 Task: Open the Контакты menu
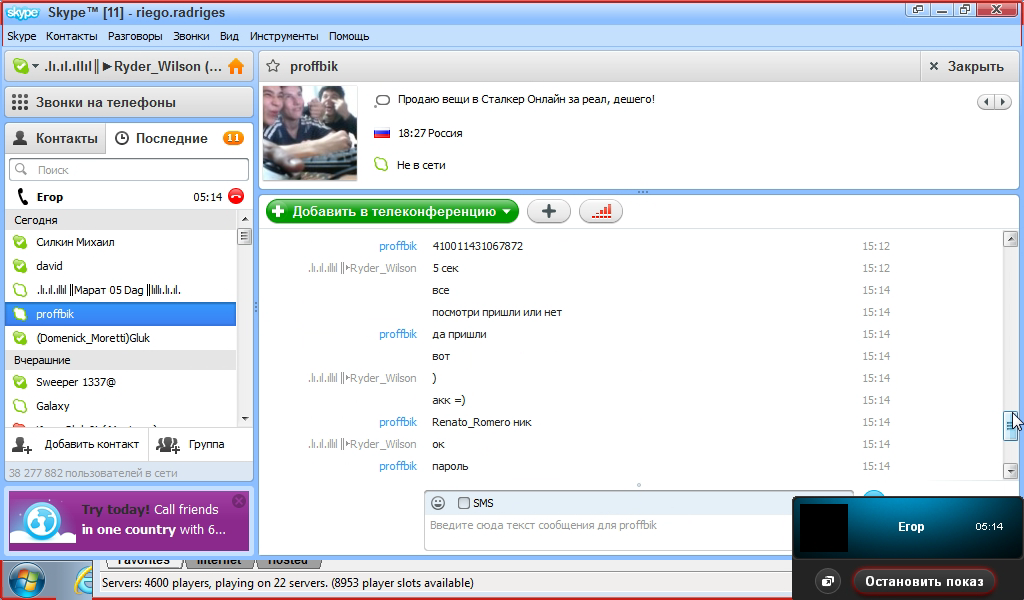click(72, 36)
